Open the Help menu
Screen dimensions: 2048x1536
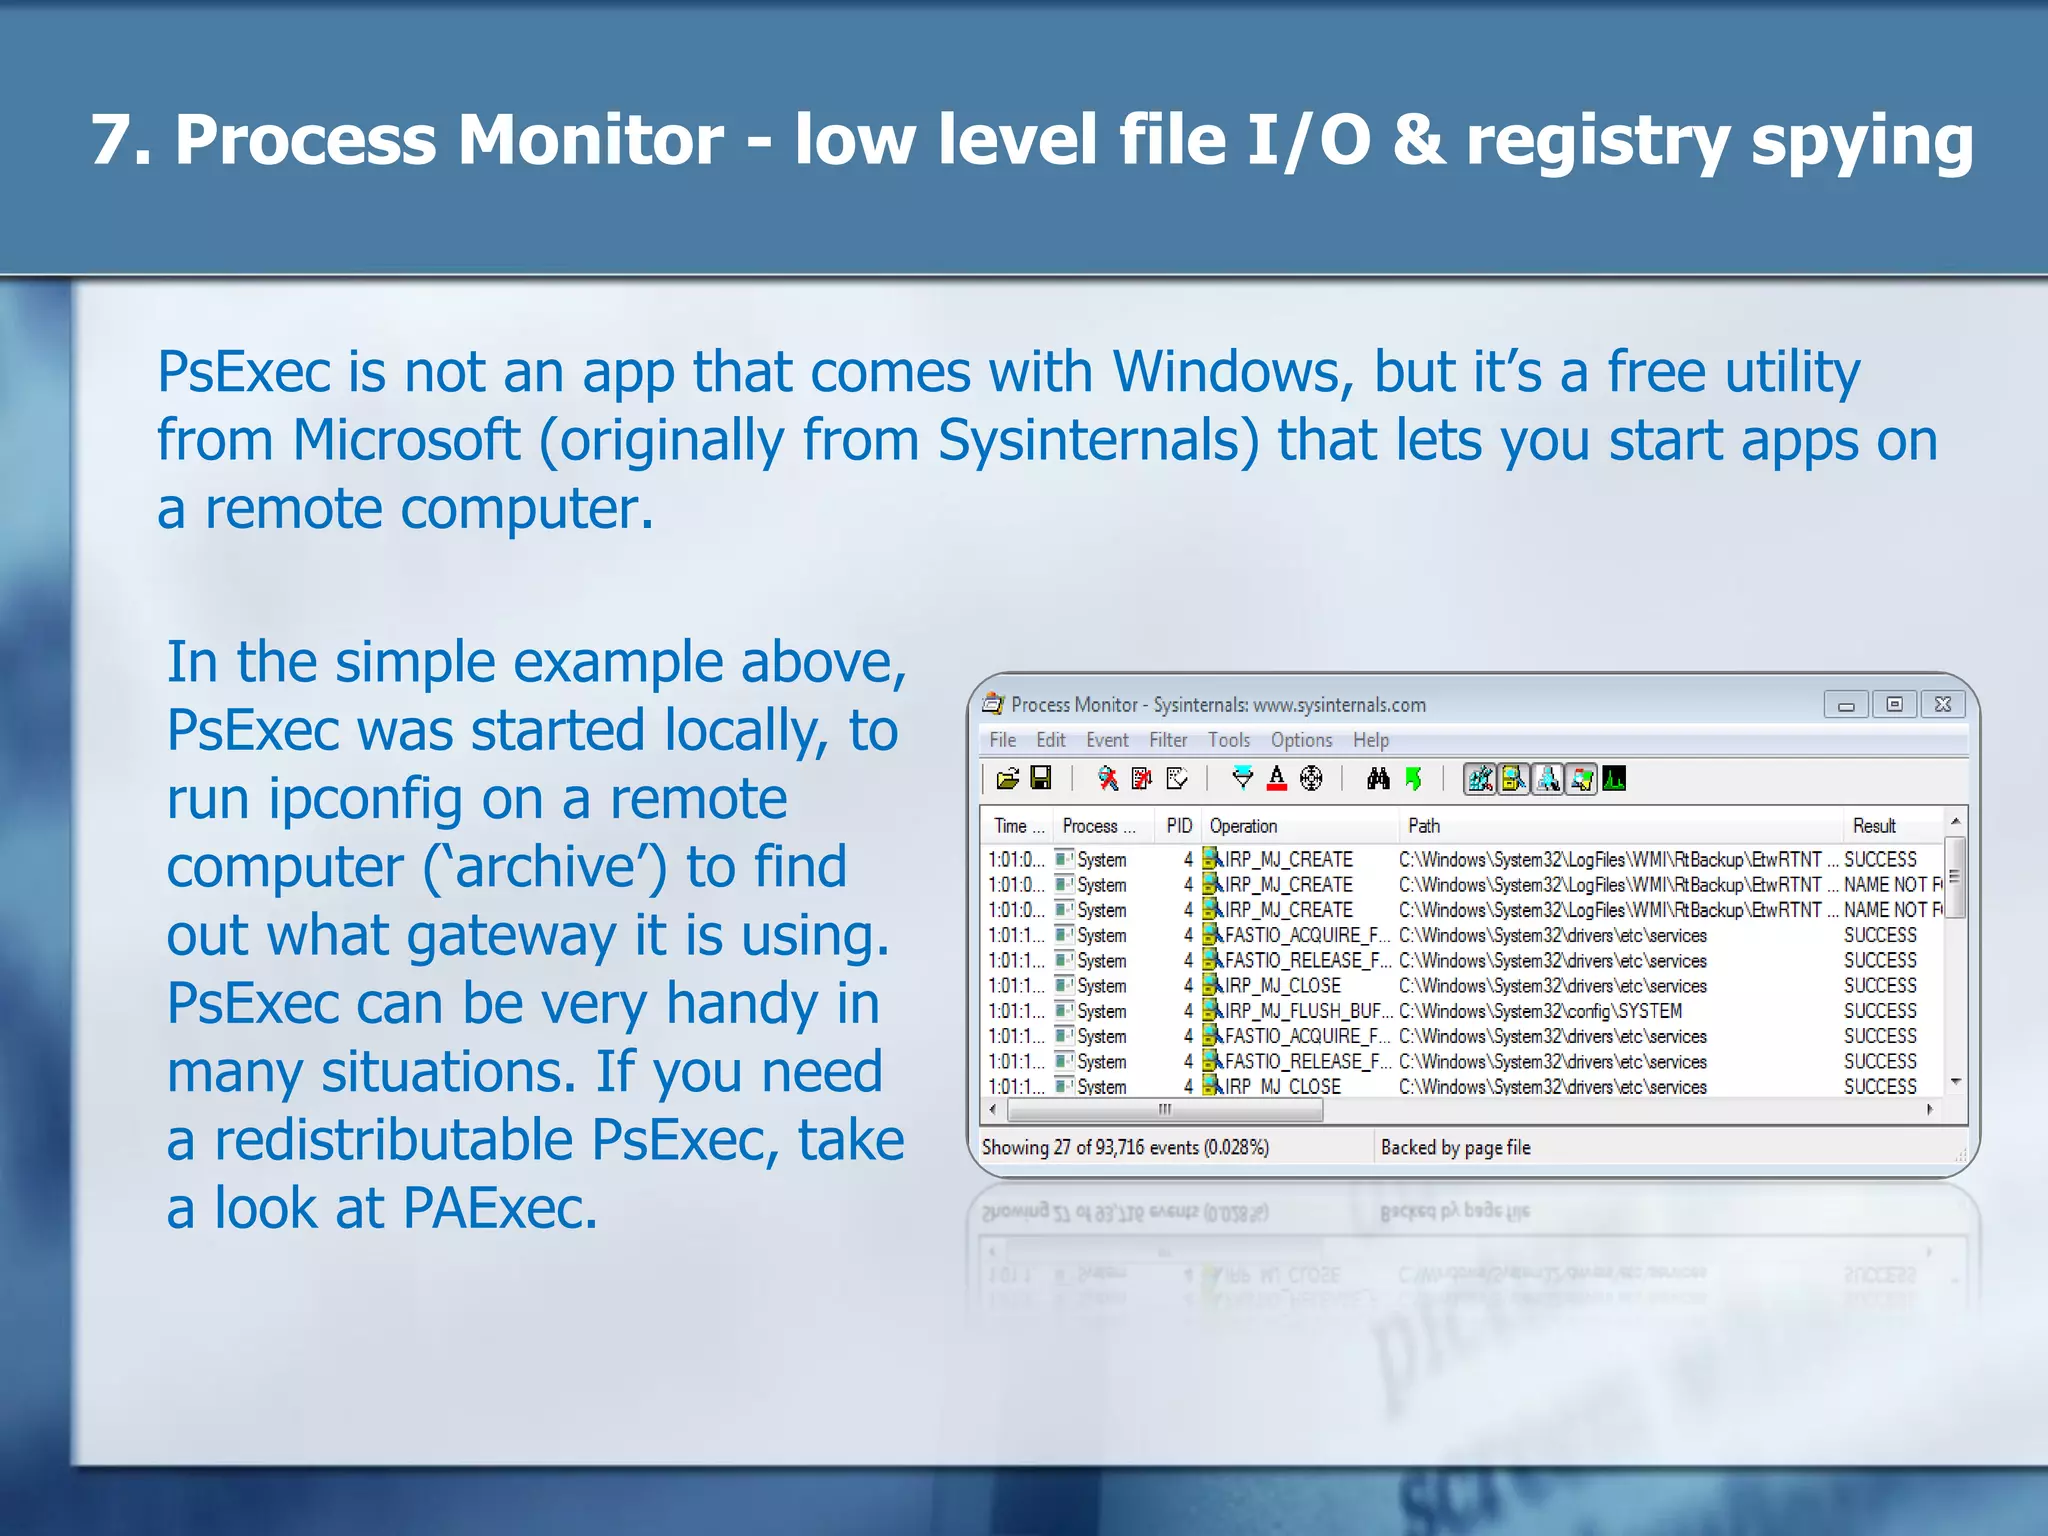1371,740
